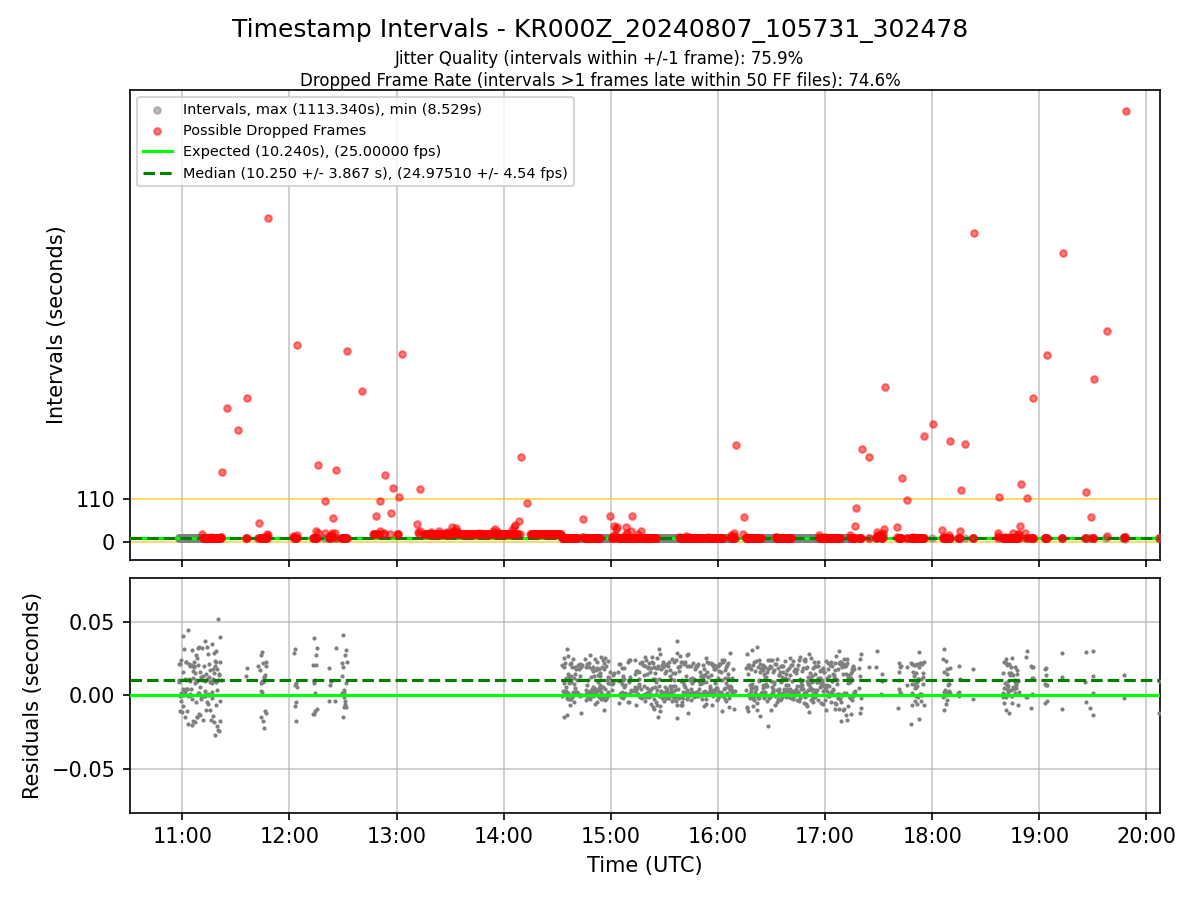The height and width of the screenshot is (900, 1200).
Task: Click the '14:00' time tick label
Action: (503, 834)
